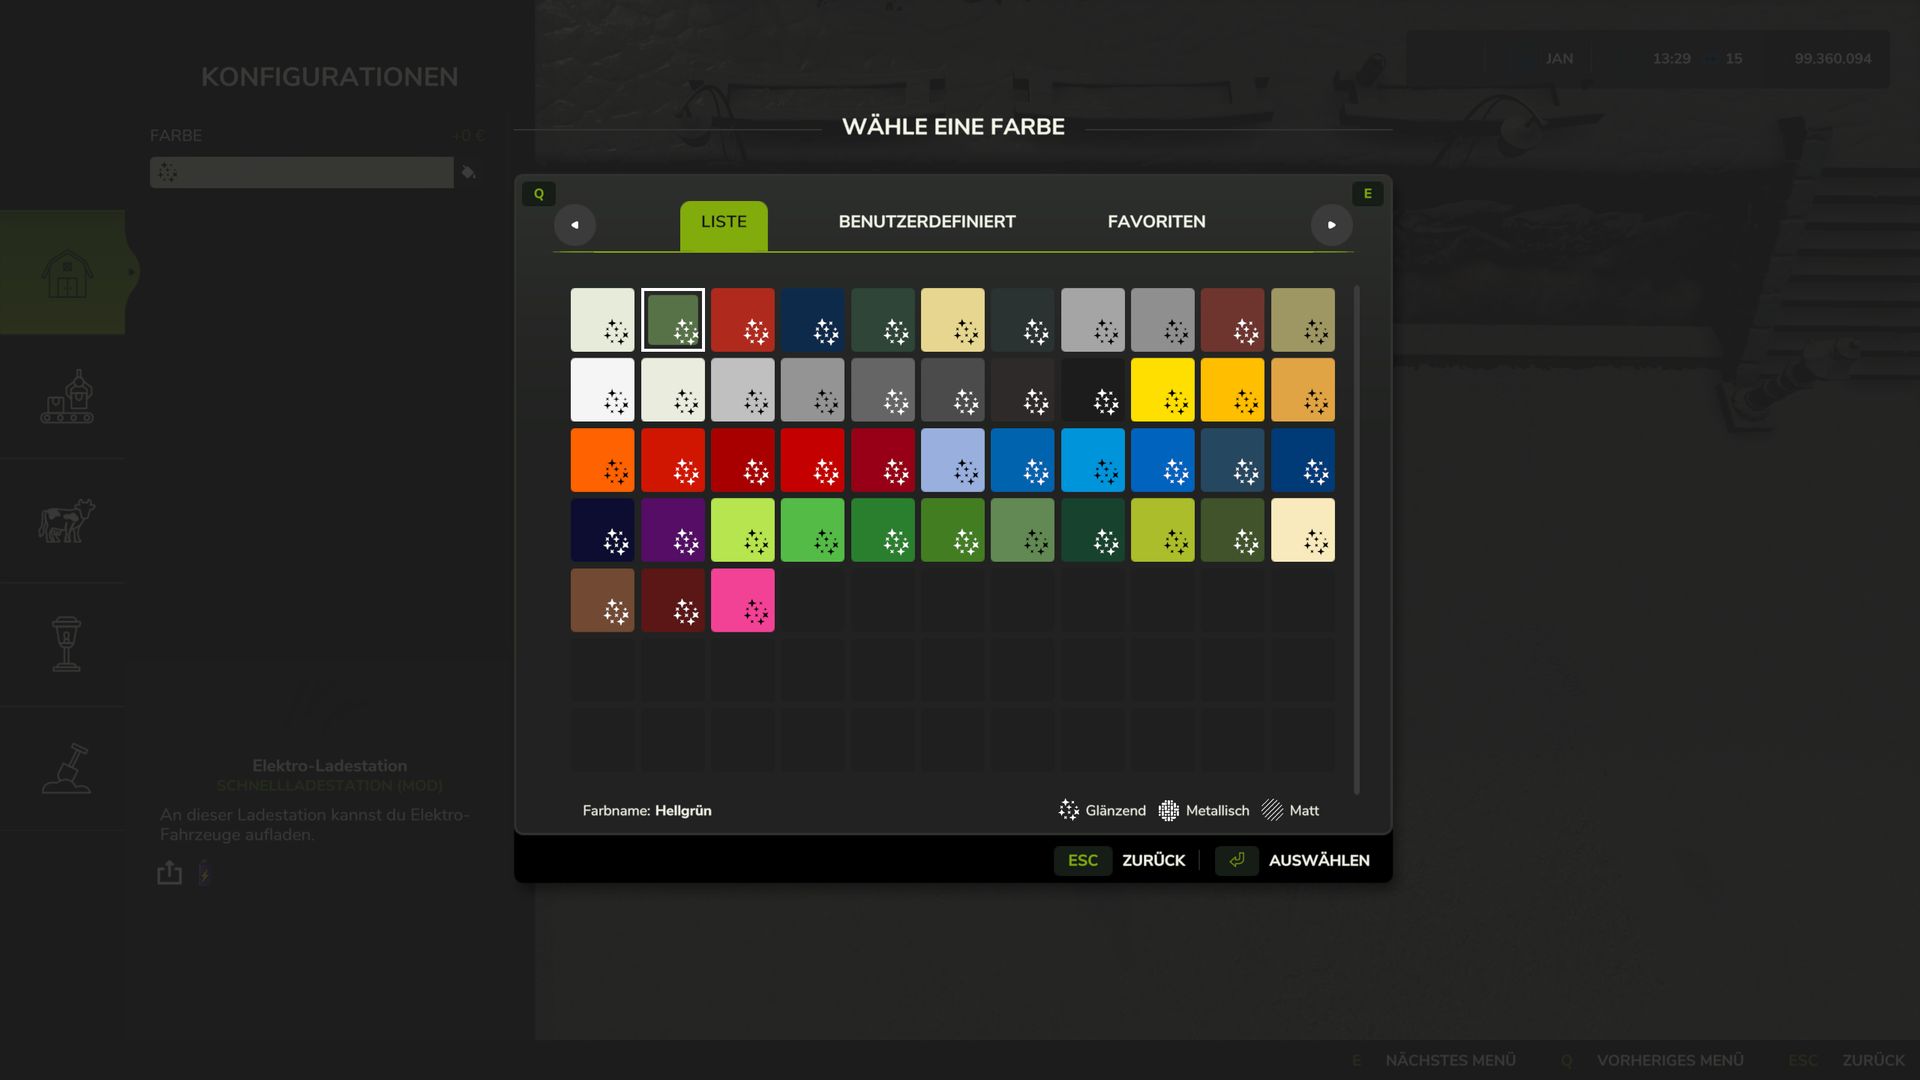Viewport: 1920px width, 1080px height.
Task: Open the decoration lamp category icon
Action: click(67, 644)
